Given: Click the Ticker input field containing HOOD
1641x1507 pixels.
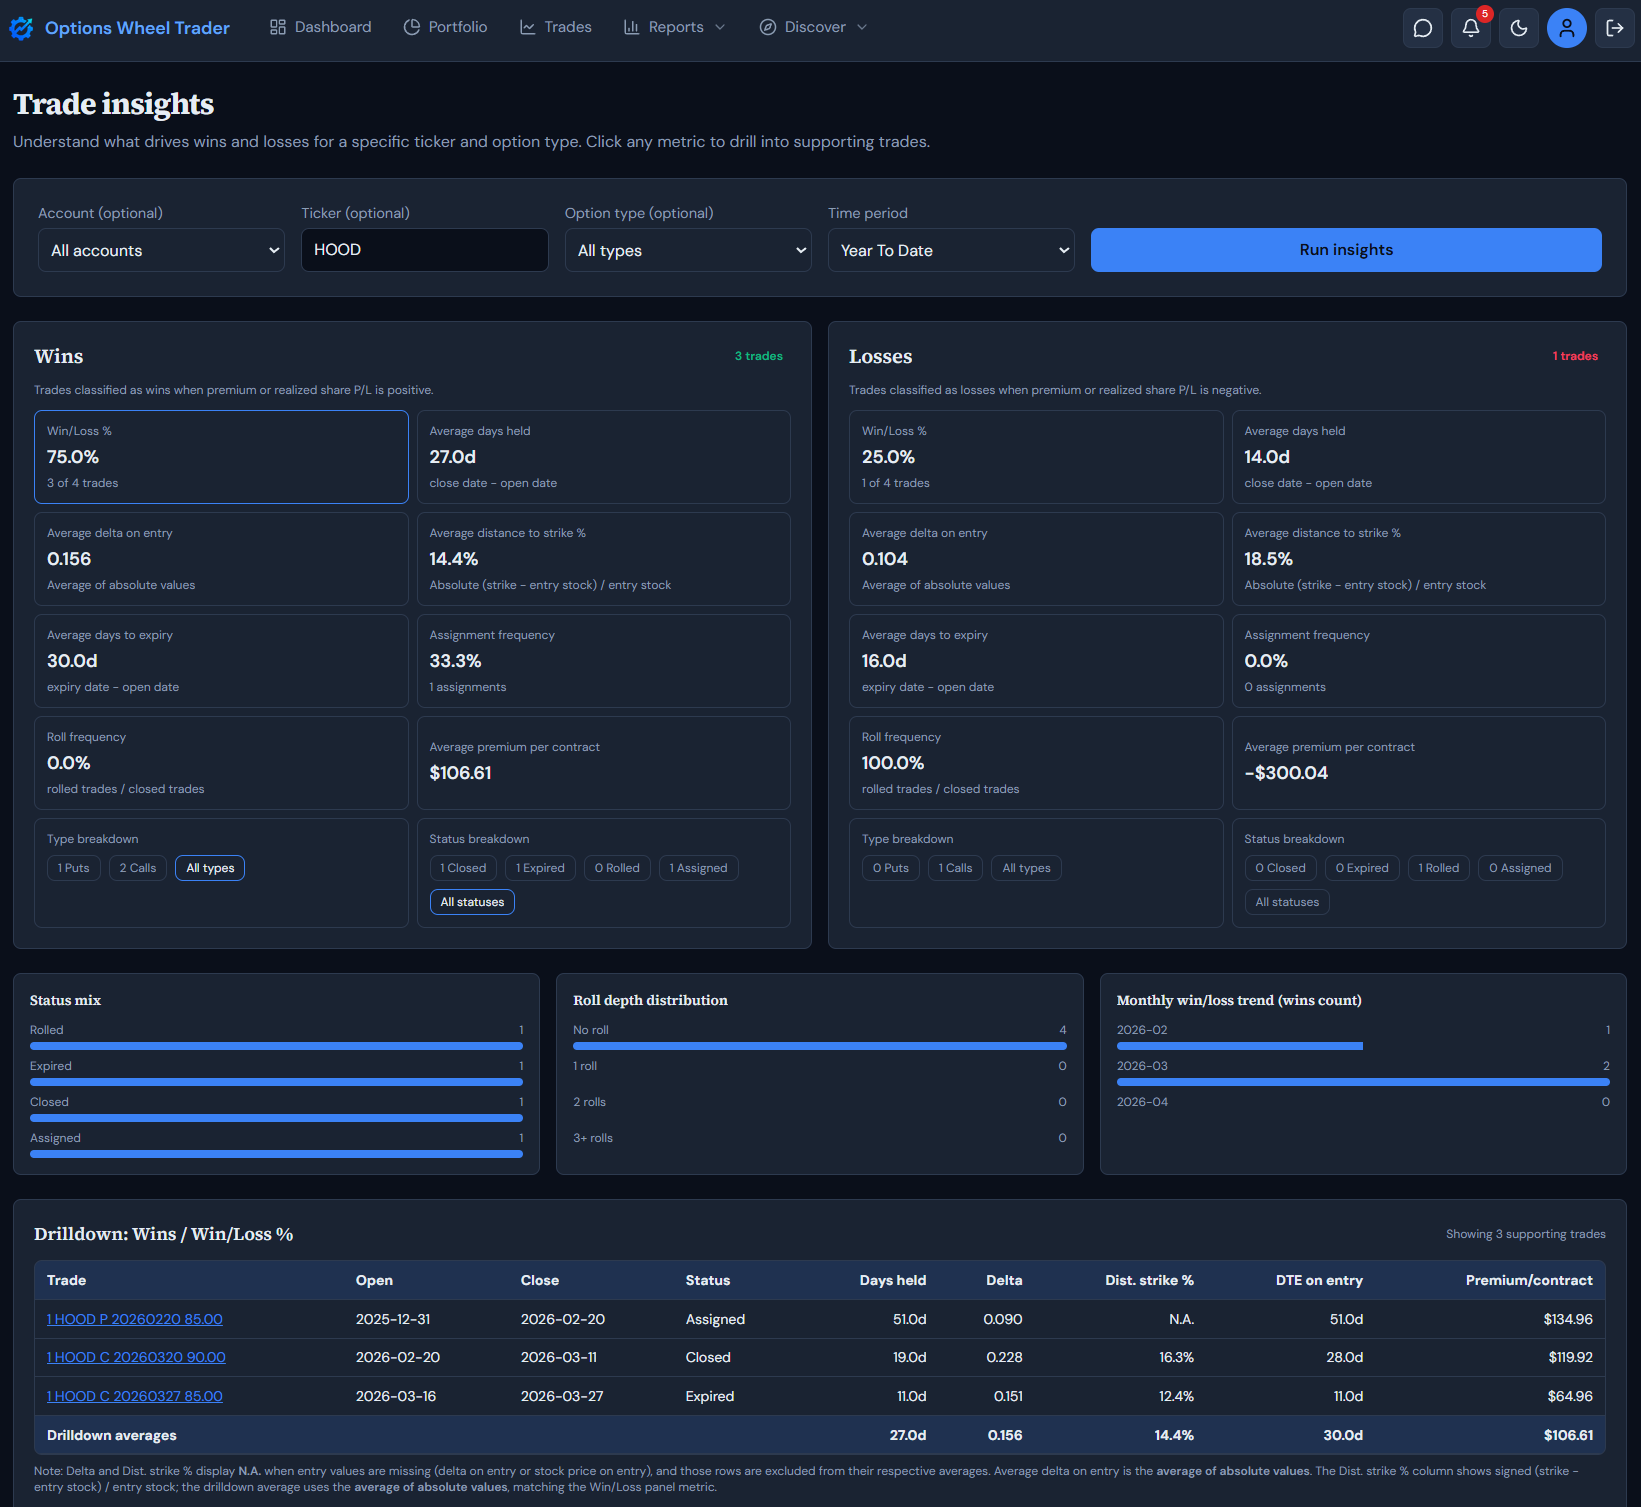Looking at the screenshot, I should (424, 250).
